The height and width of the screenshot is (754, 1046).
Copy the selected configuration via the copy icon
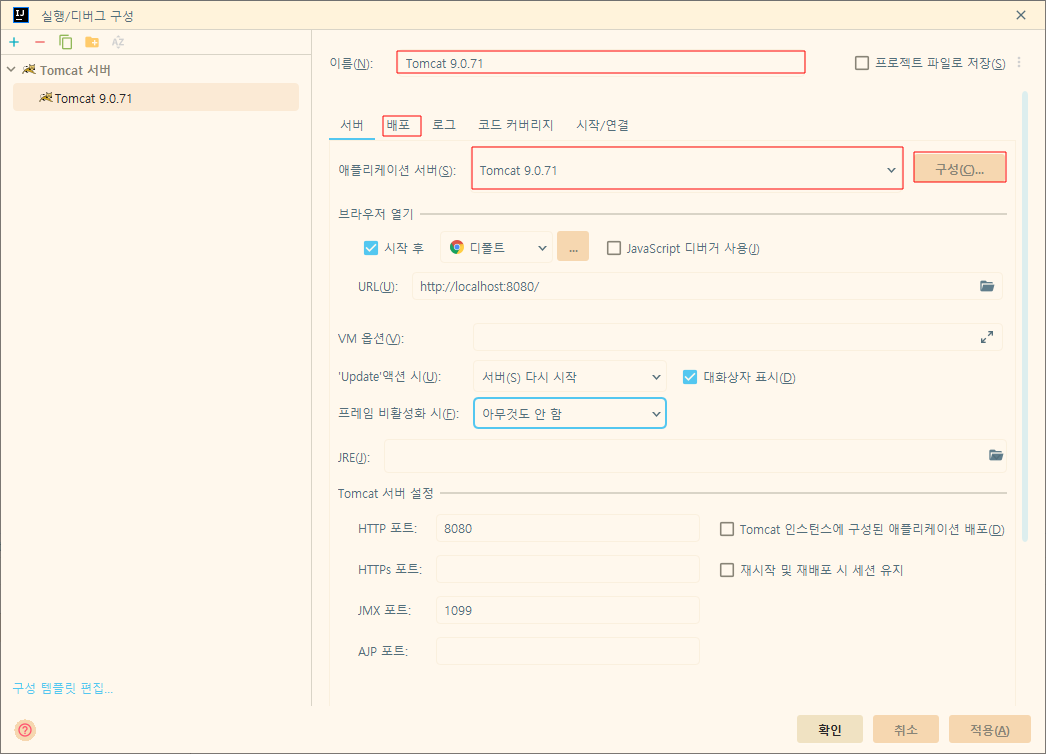(65, 42)
